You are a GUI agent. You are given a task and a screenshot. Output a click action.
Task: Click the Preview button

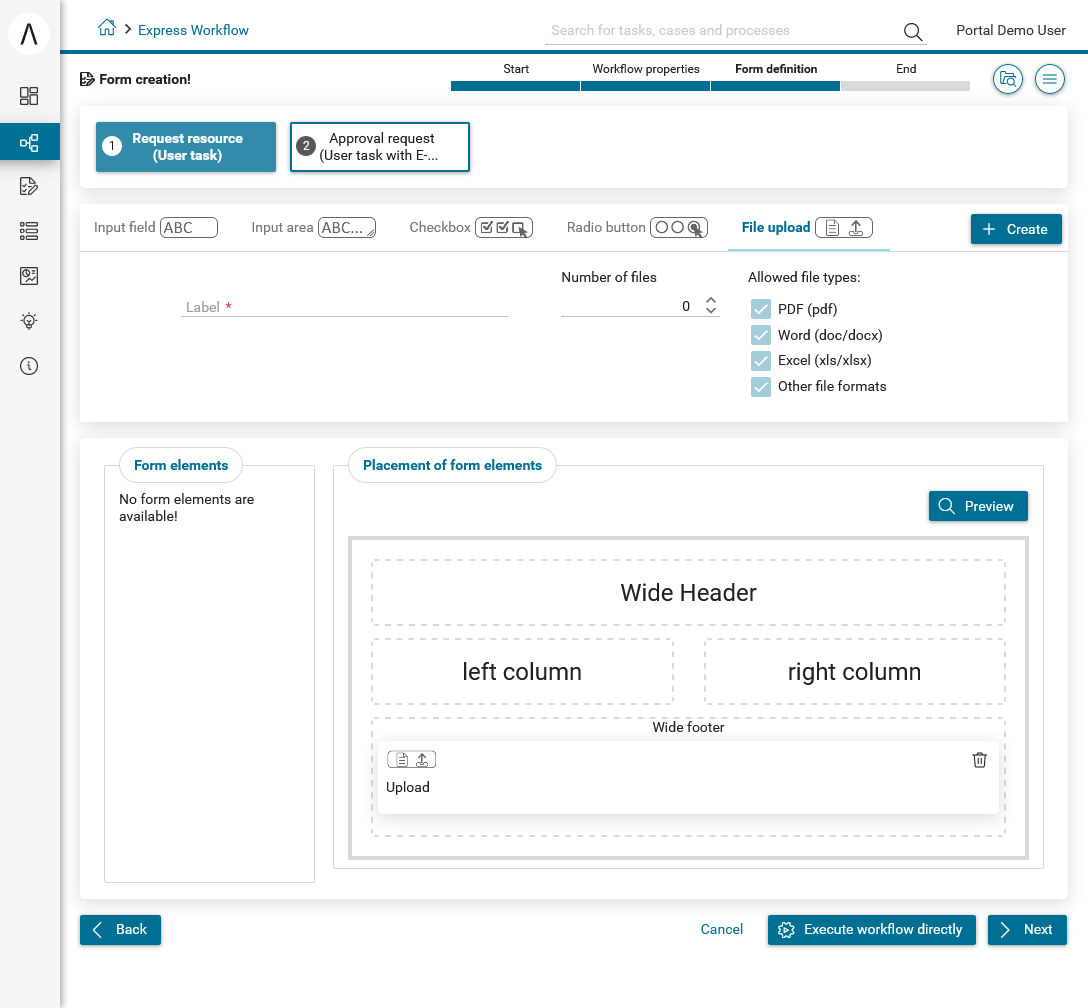(x=978, y=506)
